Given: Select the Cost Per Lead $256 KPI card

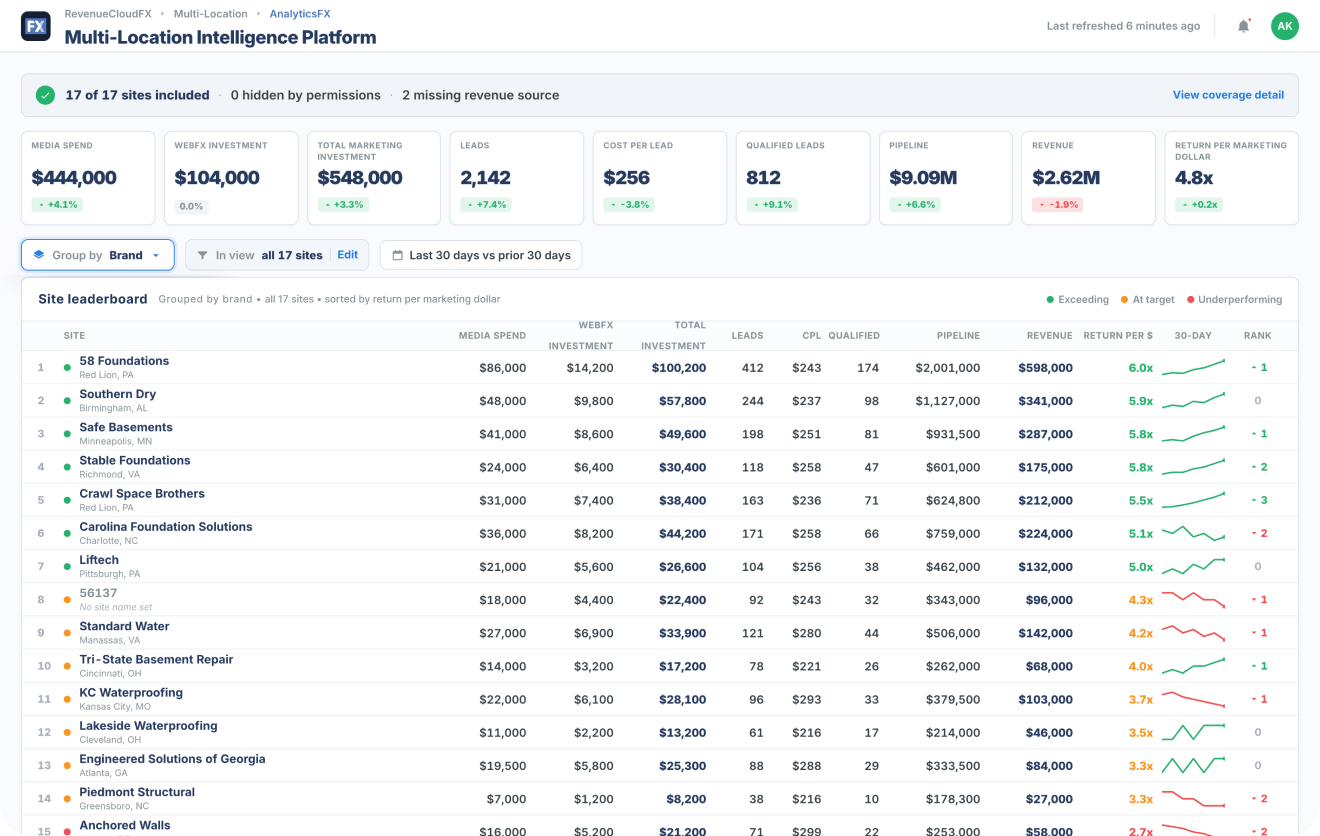Looking at the screenshot, I should [660, 178].
